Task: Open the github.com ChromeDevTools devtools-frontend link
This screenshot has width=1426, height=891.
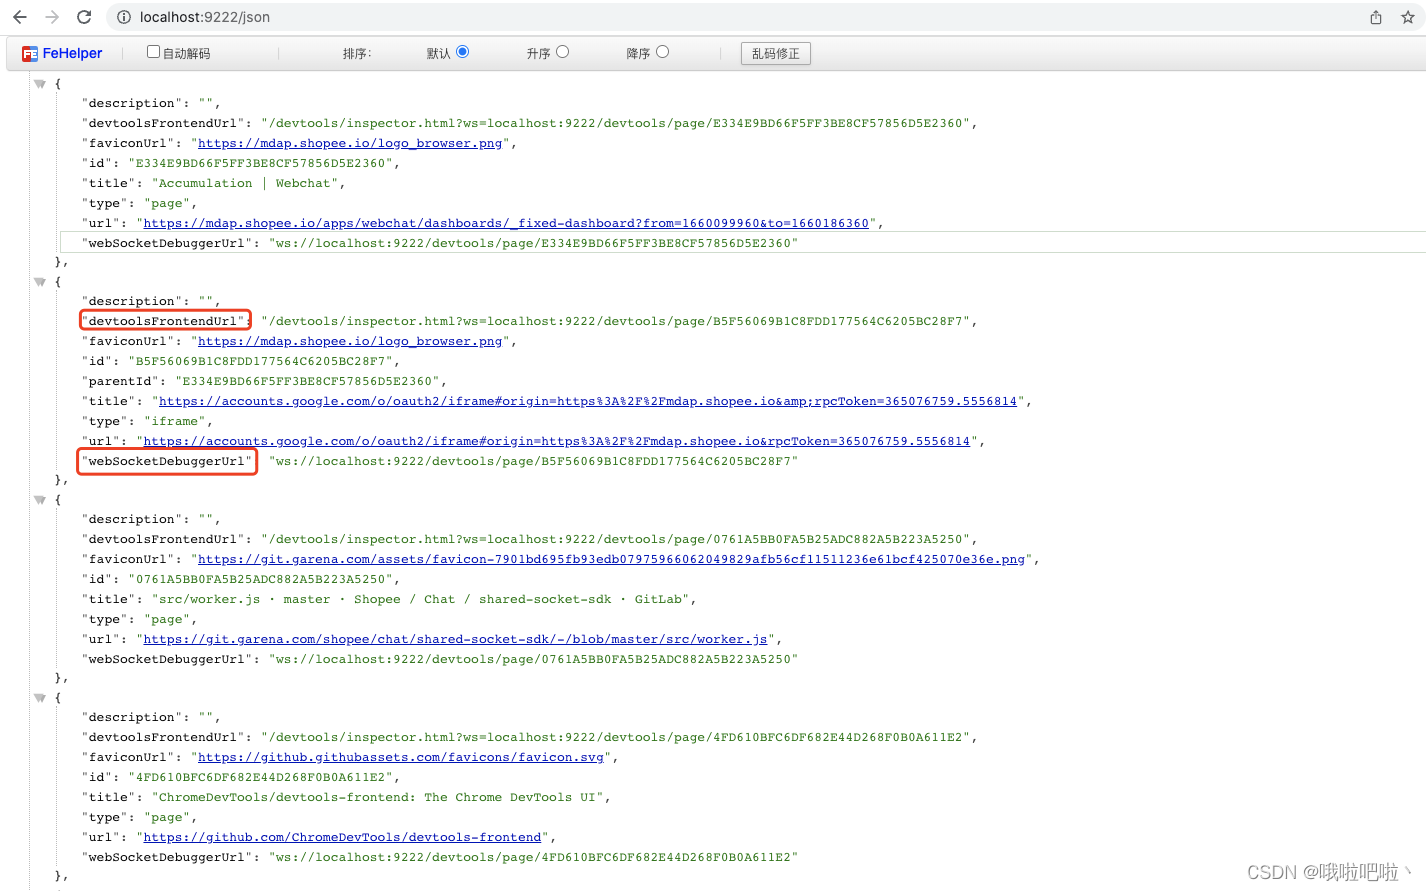Action: pos(342,837)
